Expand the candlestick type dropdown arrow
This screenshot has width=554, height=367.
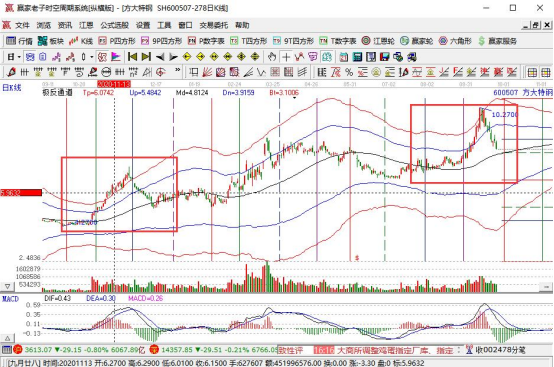92,57
